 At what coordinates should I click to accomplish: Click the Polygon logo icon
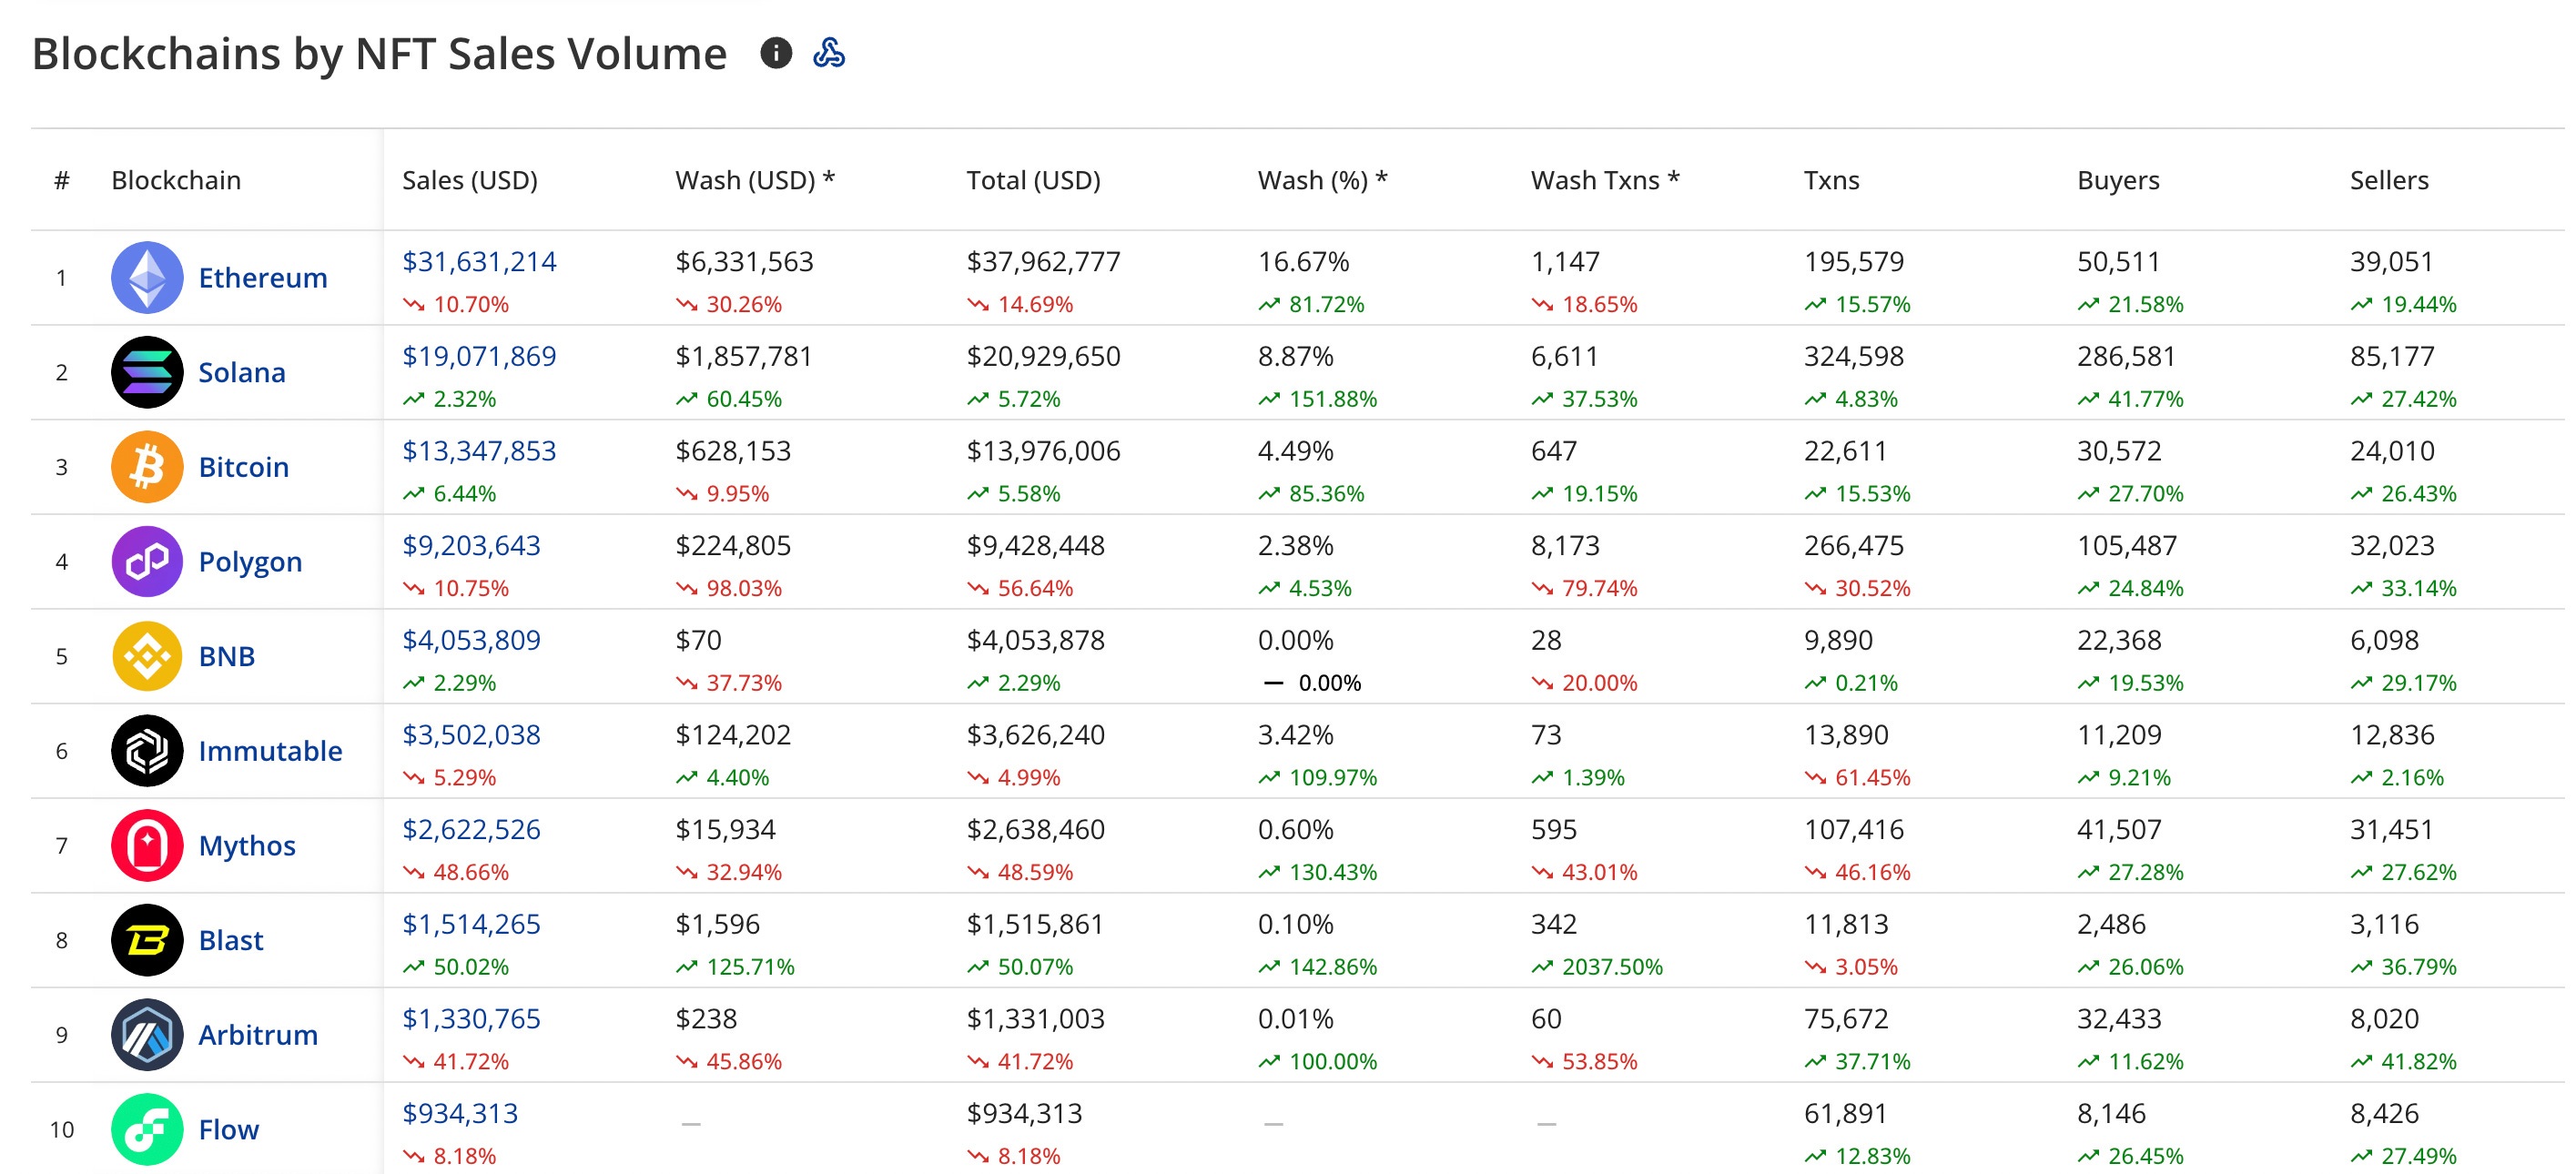click(147, 562)
